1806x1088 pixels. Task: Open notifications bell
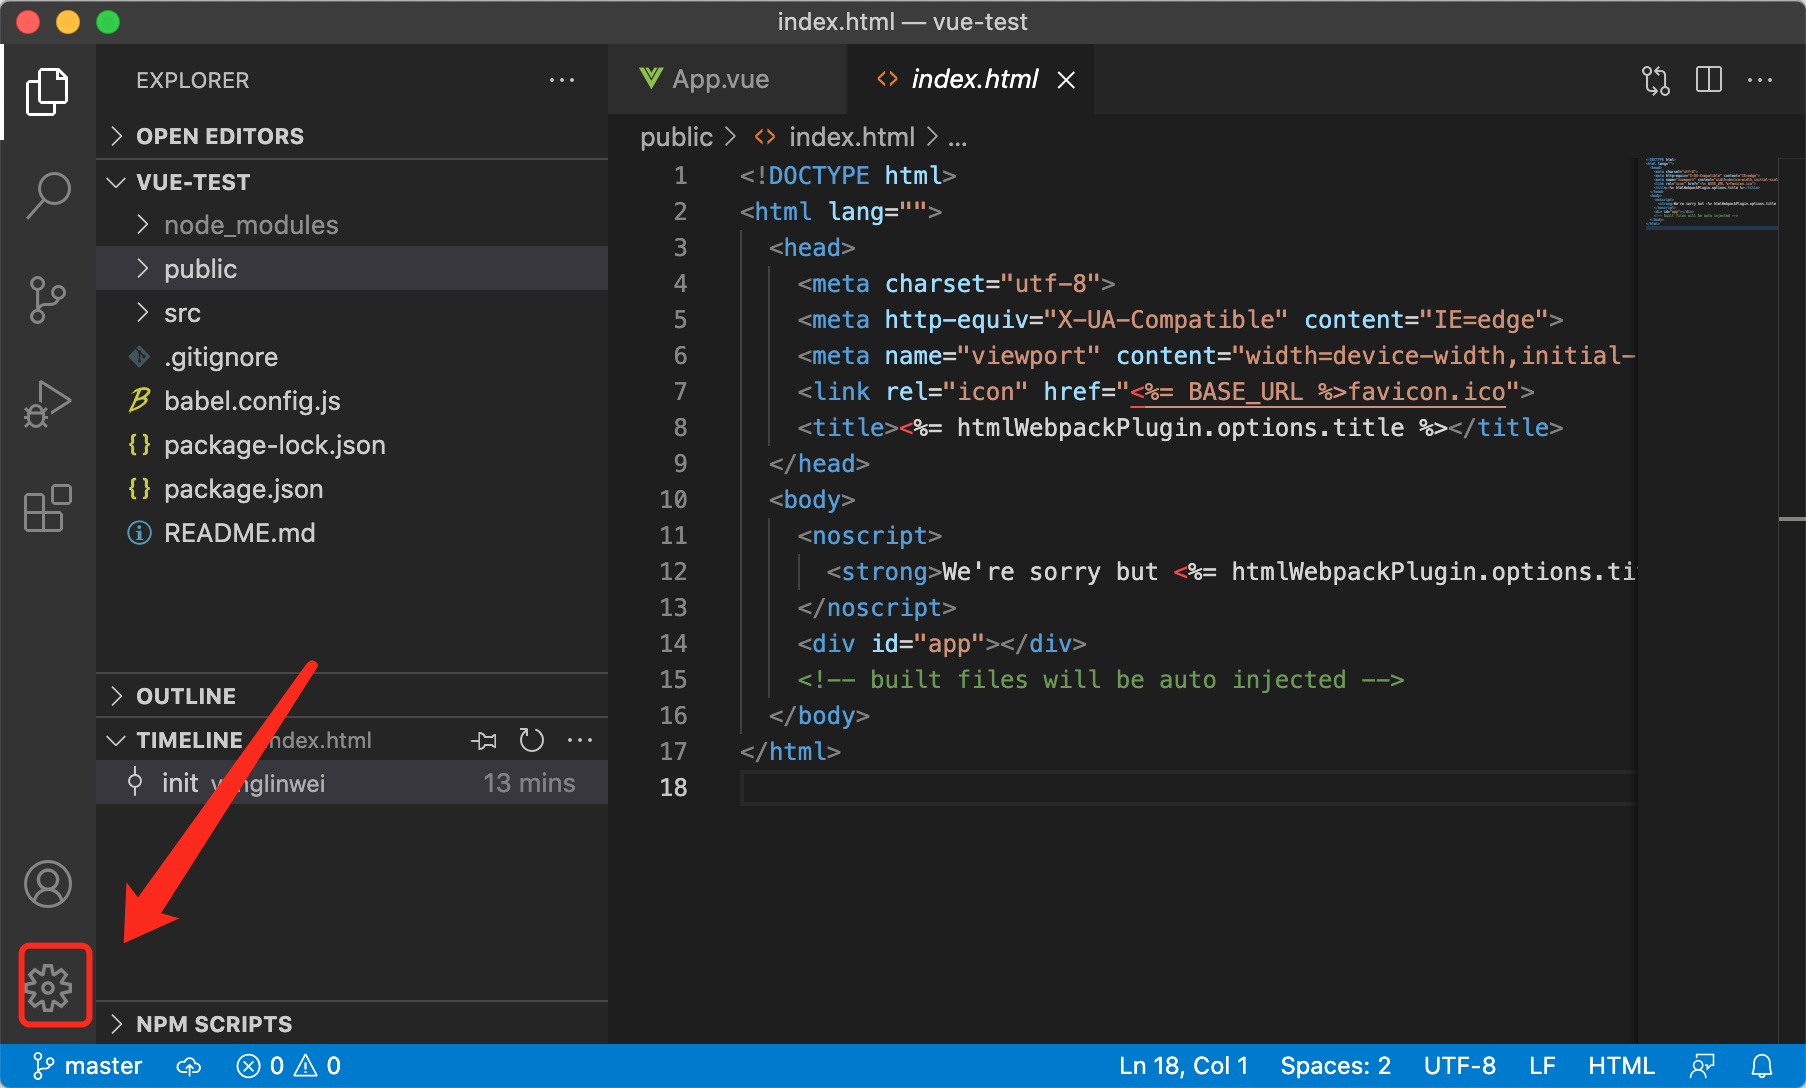click(x=1762, y=1066)
